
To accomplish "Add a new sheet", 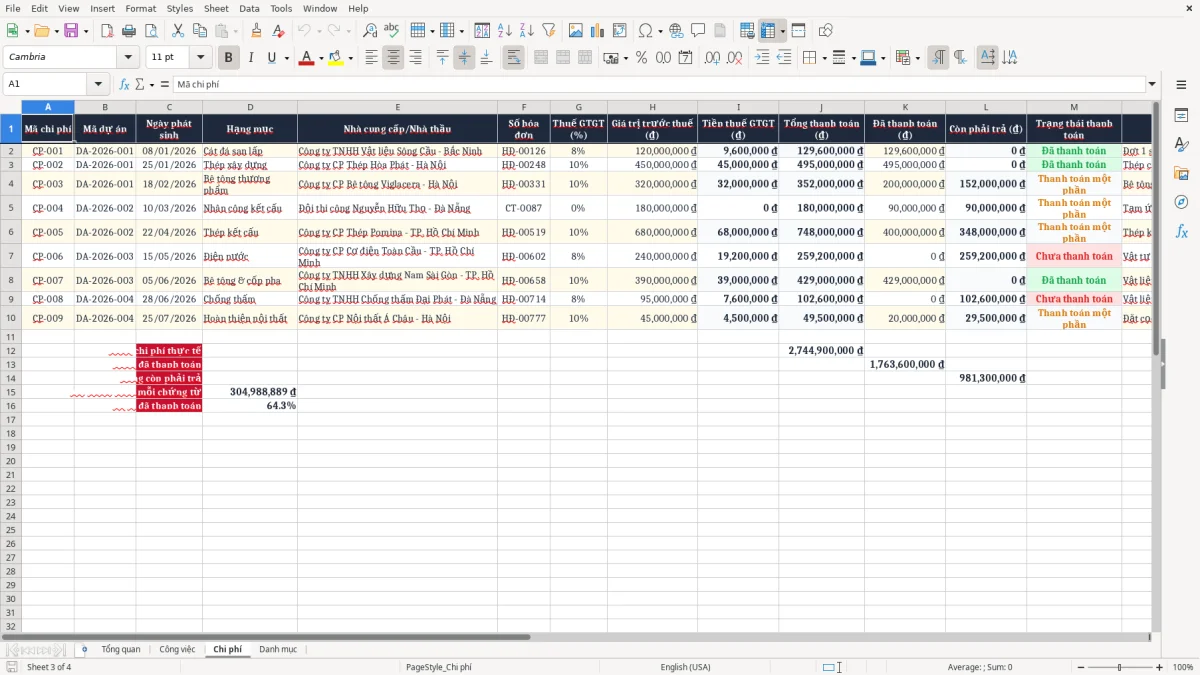I will [x=84, y=649].
